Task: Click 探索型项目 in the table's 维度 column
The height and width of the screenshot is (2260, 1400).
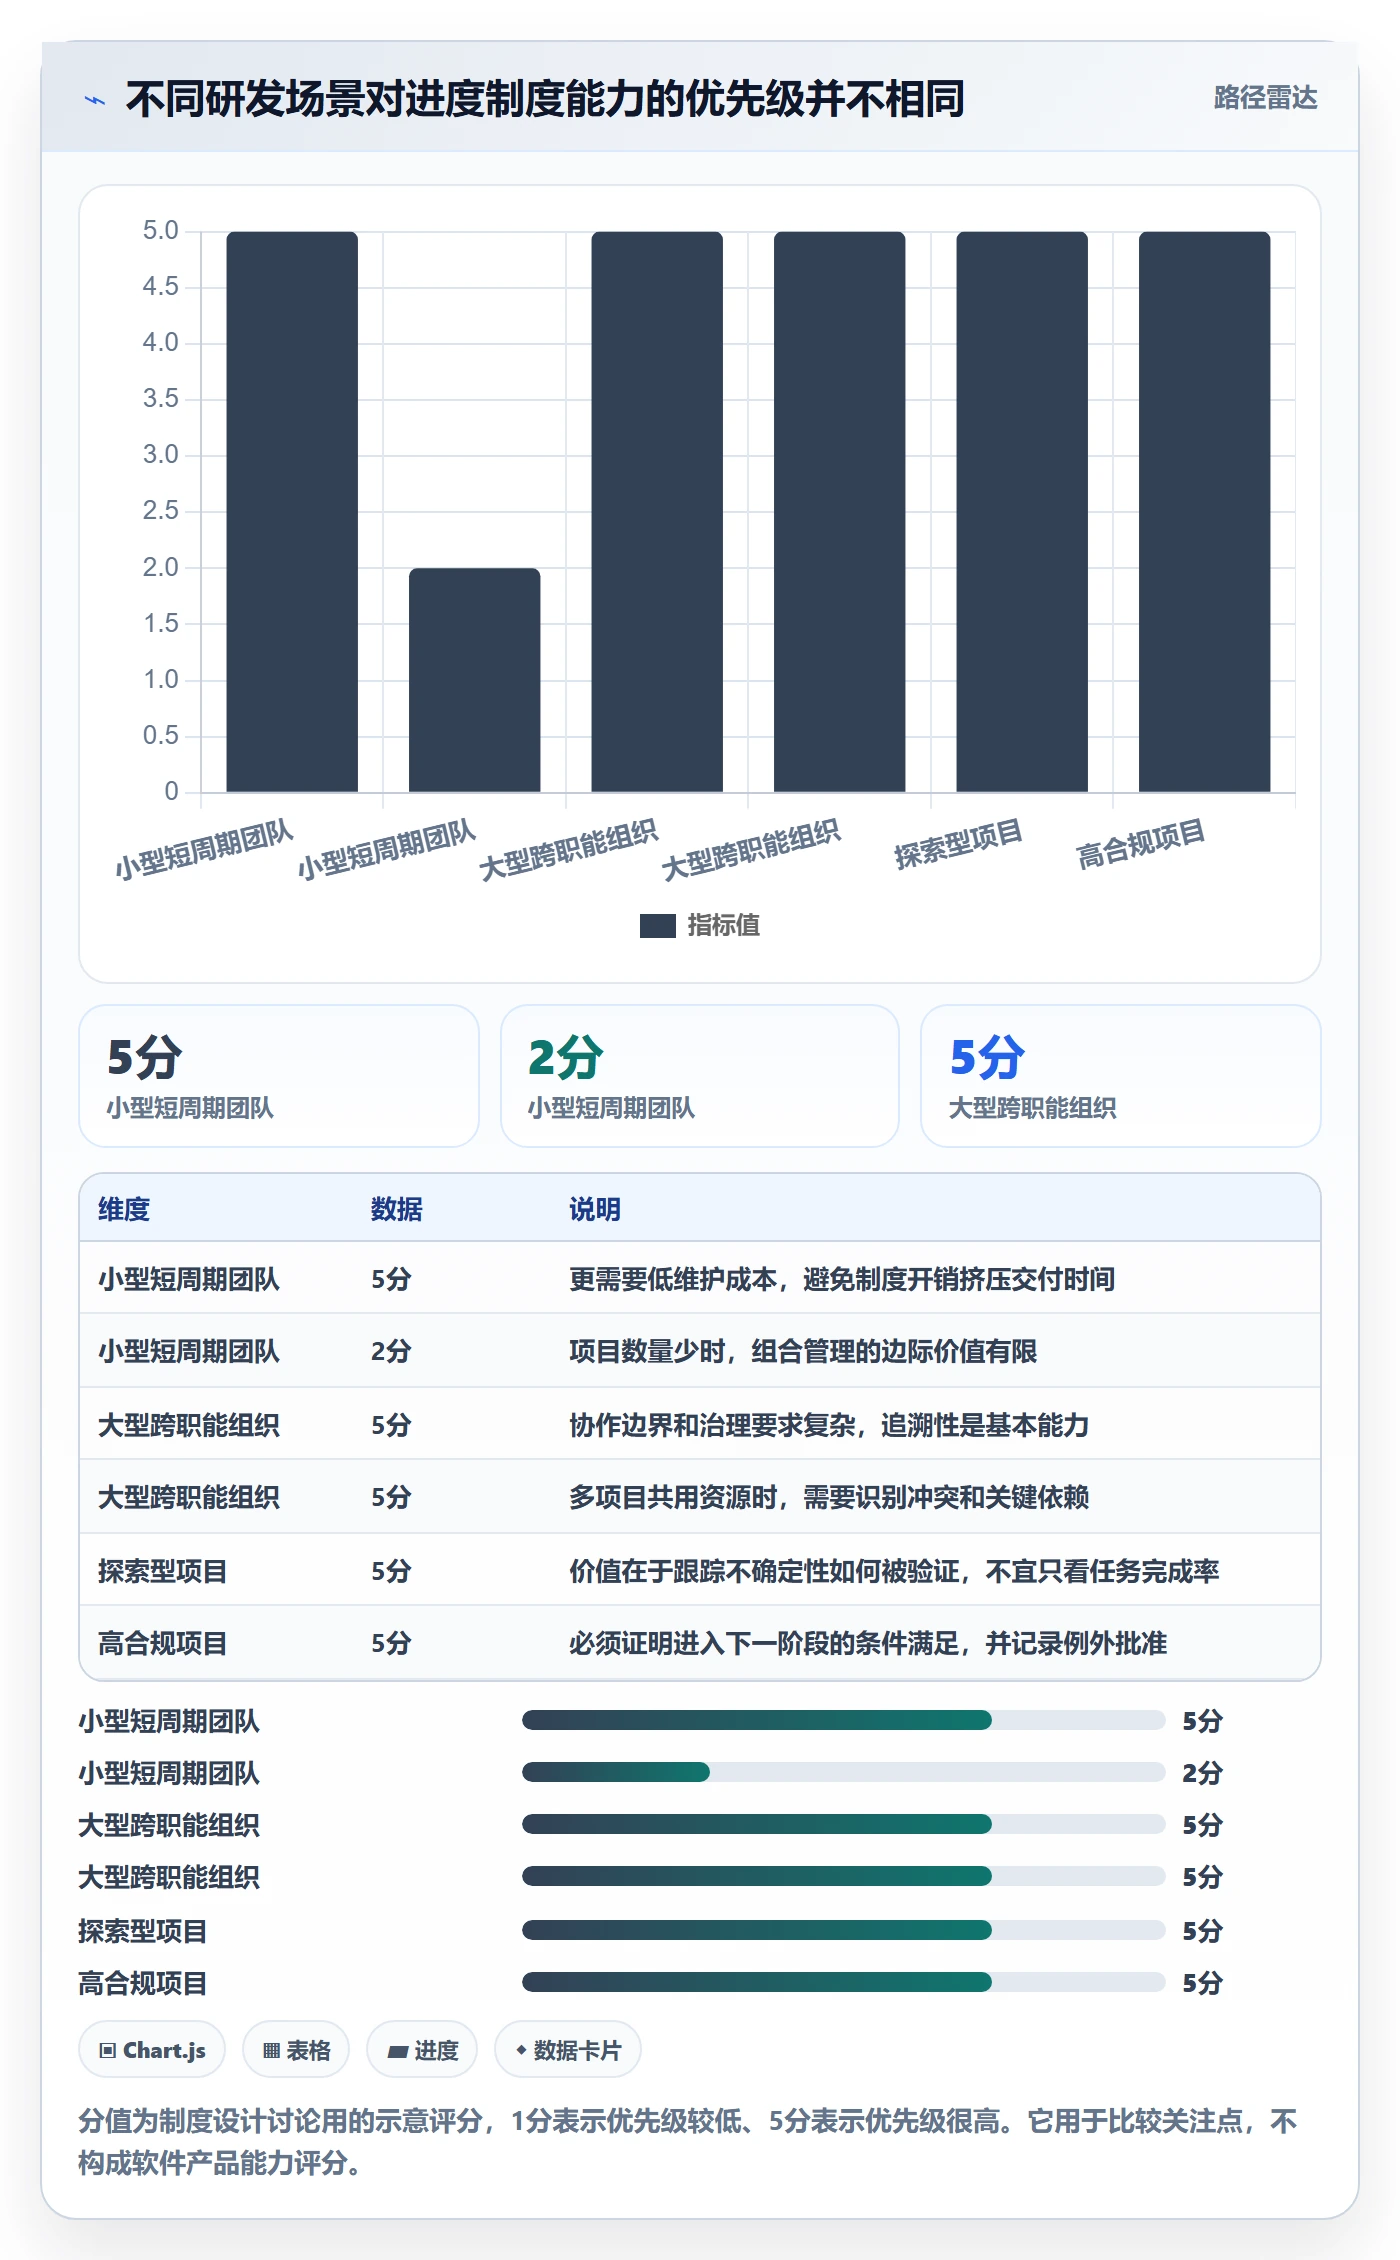Action: click(163, 1571)
